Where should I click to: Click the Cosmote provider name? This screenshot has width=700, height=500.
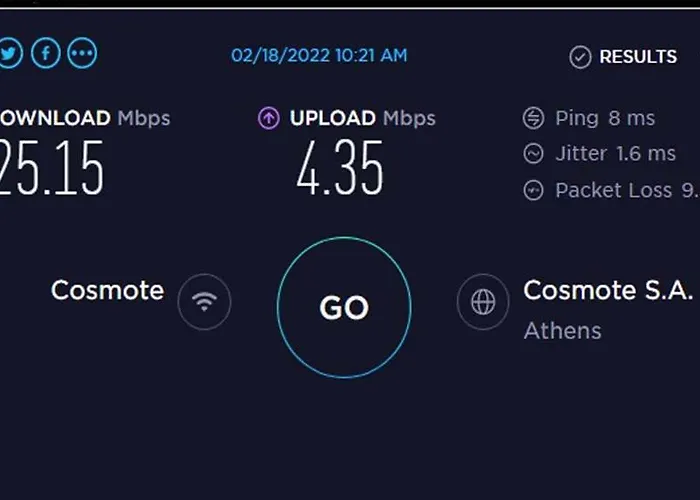pos(108,291)
